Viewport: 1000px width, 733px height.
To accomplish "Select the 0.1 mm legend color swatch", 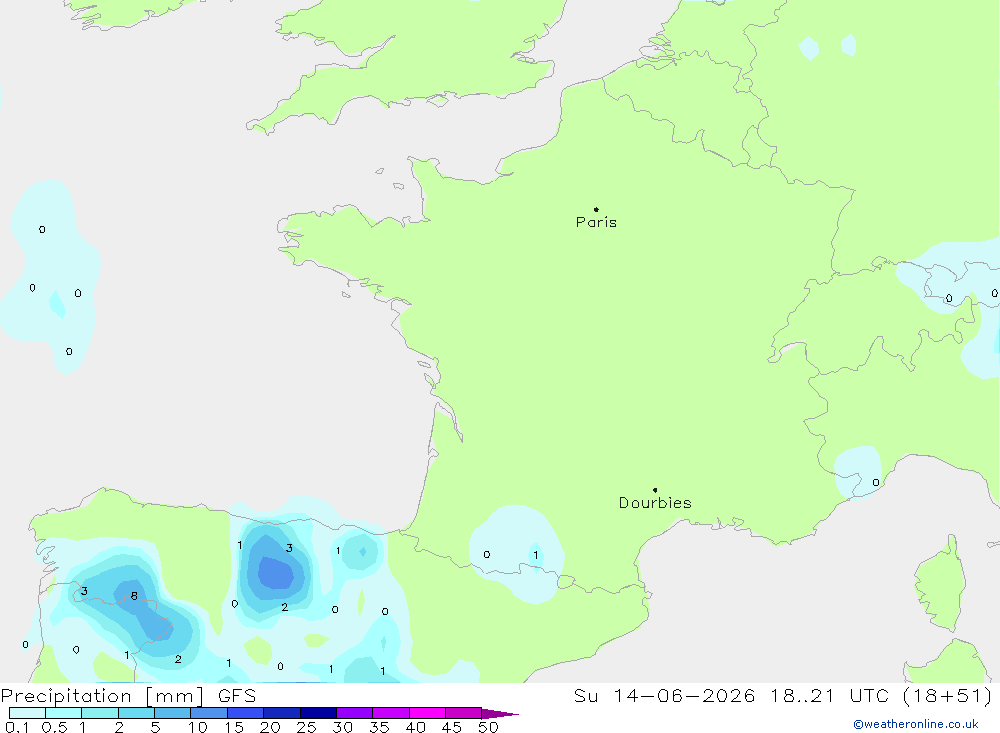I will (27, 713).
